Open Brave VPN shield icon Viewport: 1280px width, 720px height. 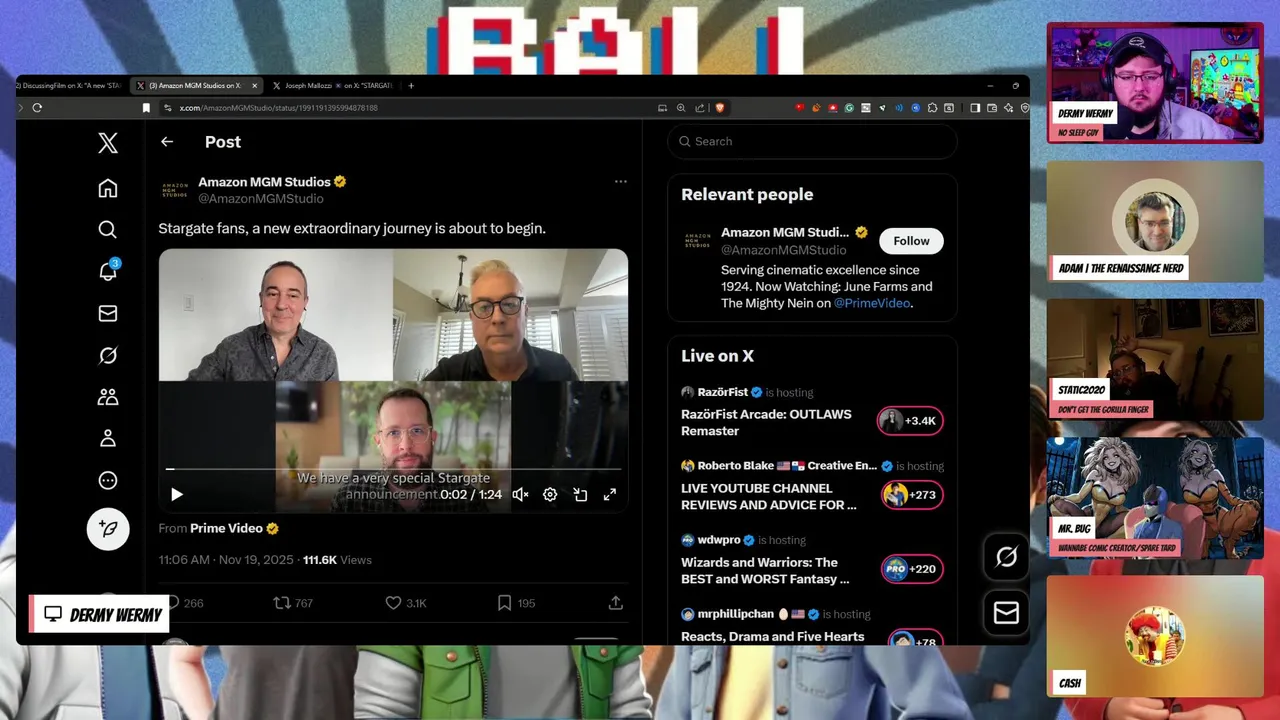pyautogui.click(x=1025, y=108)
